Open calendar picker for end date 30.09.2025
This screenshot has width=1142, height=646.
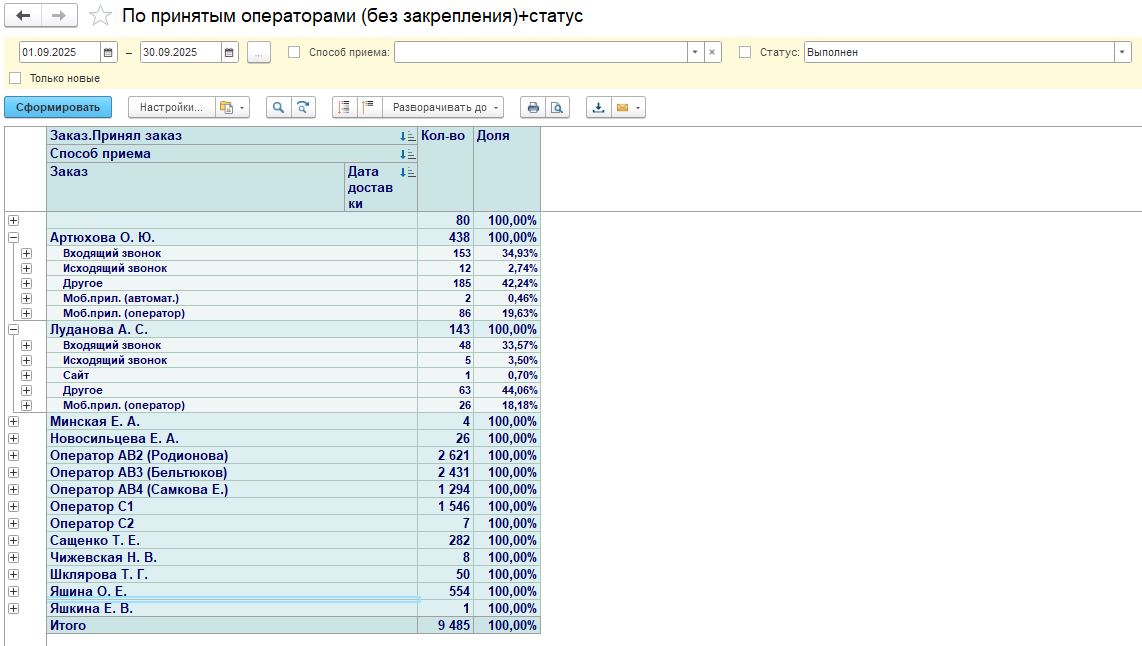pos(229,52)
